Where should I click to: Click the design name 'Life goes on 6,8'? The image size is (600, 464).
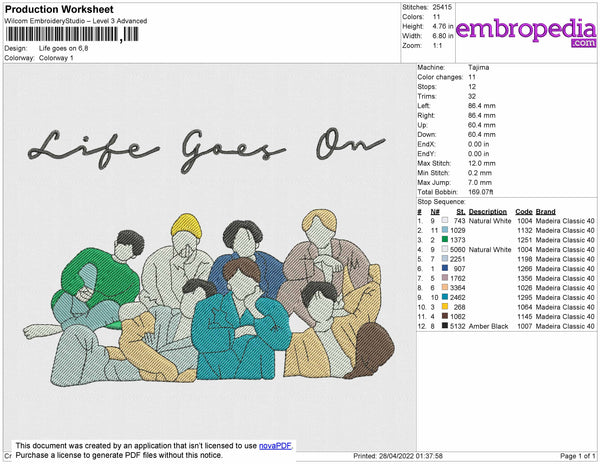(x=64, y=49)
